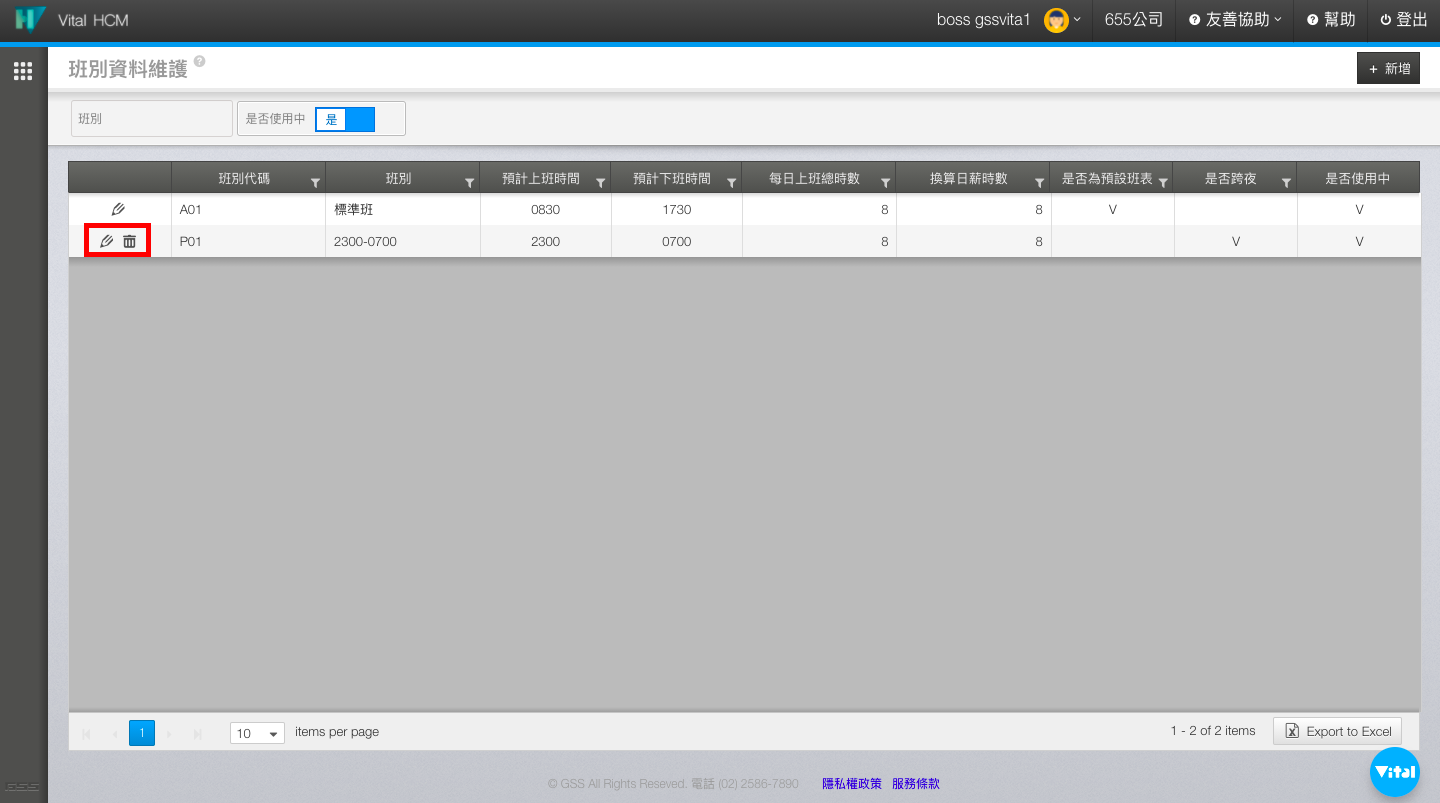
Task: Click the 新增 button
Action: click(x=1388, y=69)
